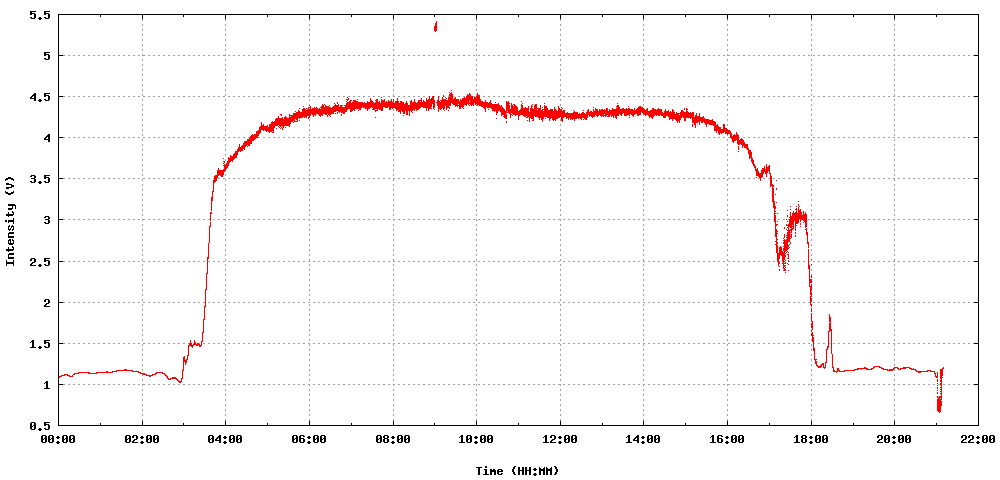The height and width of the screenshot is (480, 1000).
Task: Click the "14:00" time tick label
Action: click(x=643, y=439)
